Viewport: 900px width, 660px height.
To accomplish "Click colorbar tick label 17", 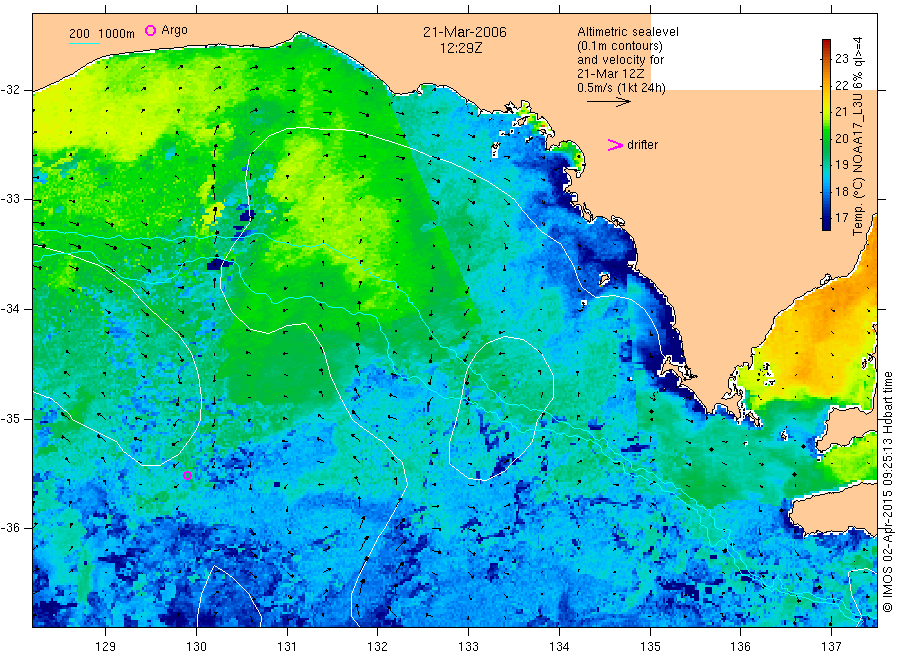I will [x=841, y=218].
